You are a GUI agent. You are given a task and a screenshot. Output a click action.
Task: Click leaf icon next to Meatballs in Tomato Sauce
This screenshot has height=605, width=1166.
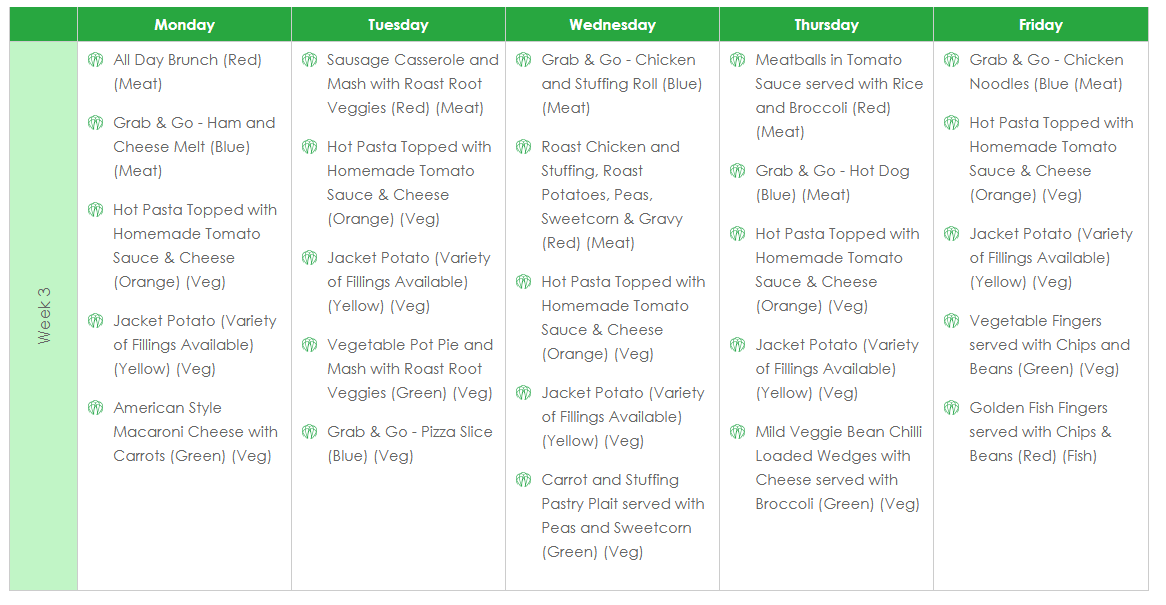(x=738, y=60)
